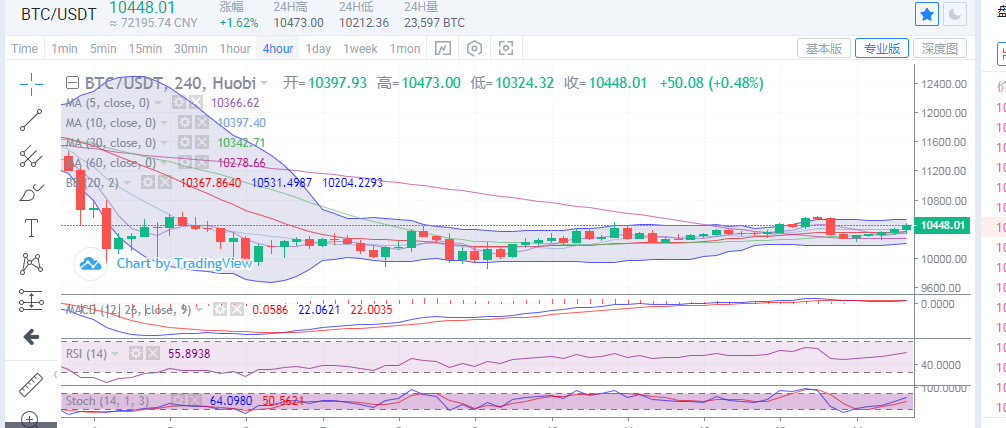The height and width of the screenshot is (428, 1006).
Task: Select the 1week interval
Action: 361,49
